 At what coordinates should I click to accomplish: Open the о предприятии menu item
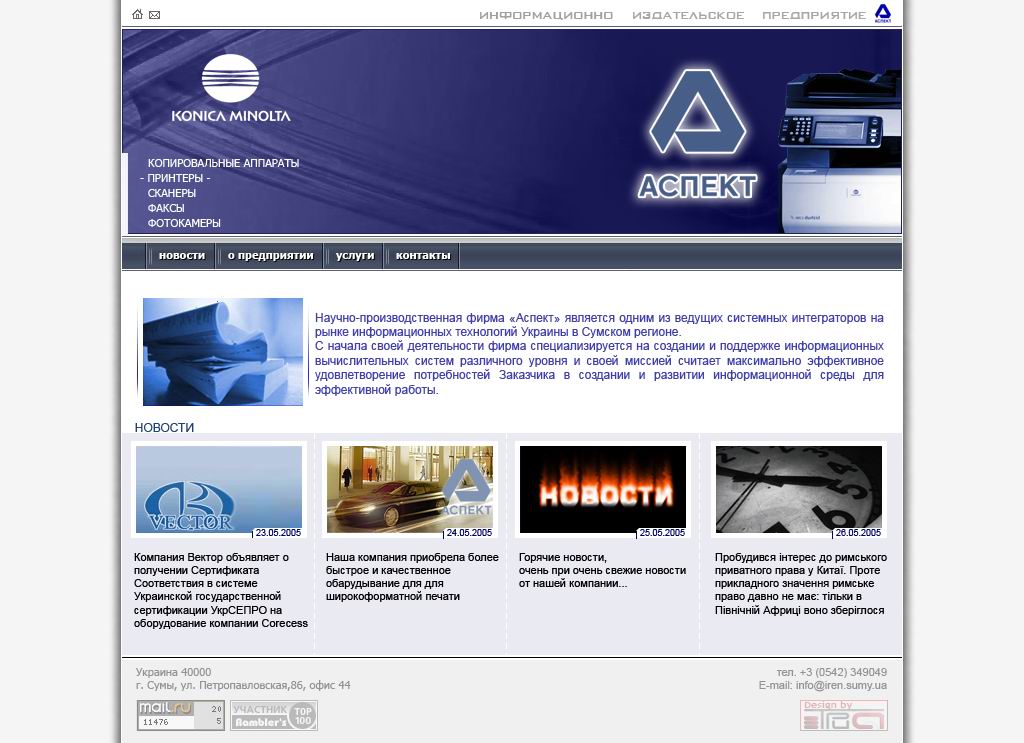coord(270,255)
